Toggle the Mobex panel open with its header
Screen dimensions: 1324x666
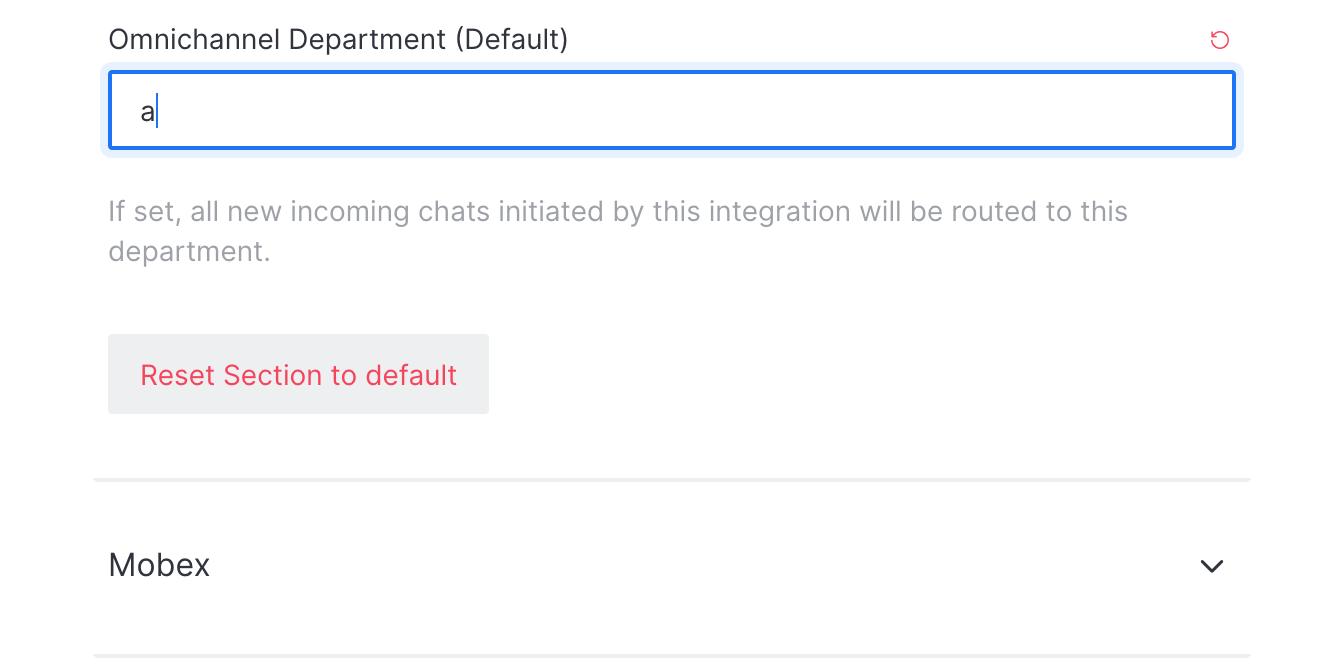pyautogui.click(x=670, y=566)
